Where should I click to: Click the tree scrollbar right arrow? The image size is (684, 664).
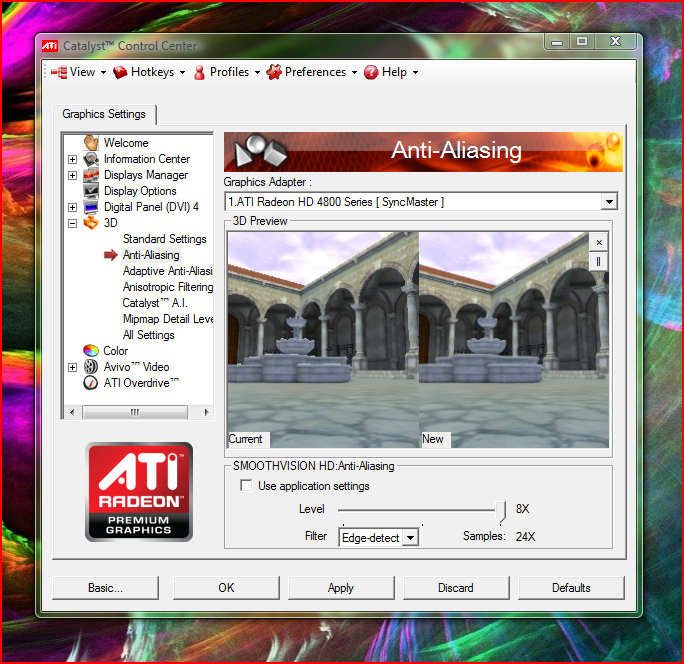pyautogui.click(x=206, y=412)
